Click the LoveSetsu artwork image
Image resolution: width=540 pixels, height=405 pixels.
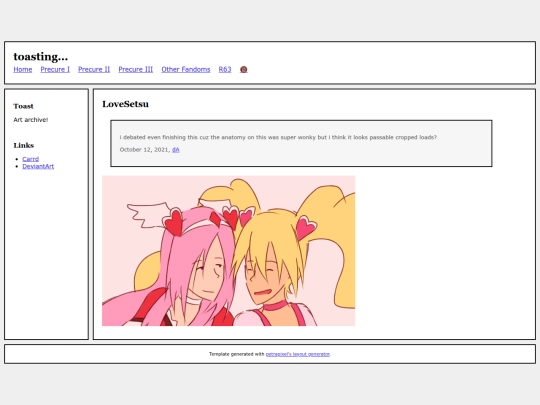pyautogui.click(x=228, y=251)
